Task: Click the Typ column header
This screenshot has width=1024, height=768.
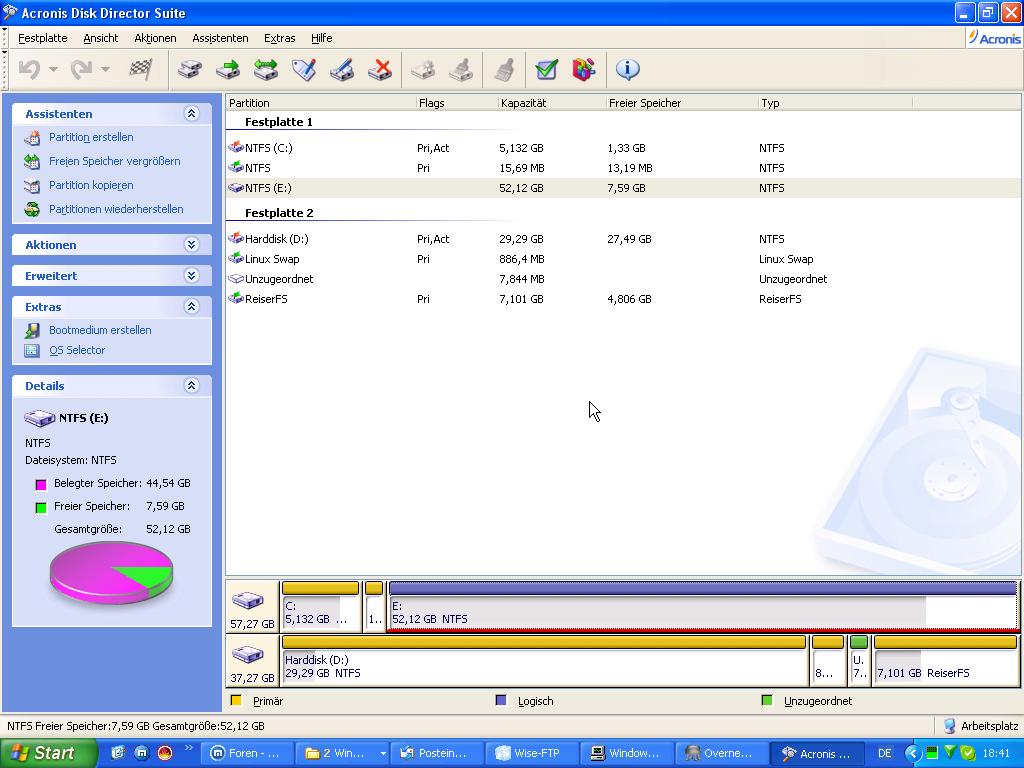Action: pos(835,103)
